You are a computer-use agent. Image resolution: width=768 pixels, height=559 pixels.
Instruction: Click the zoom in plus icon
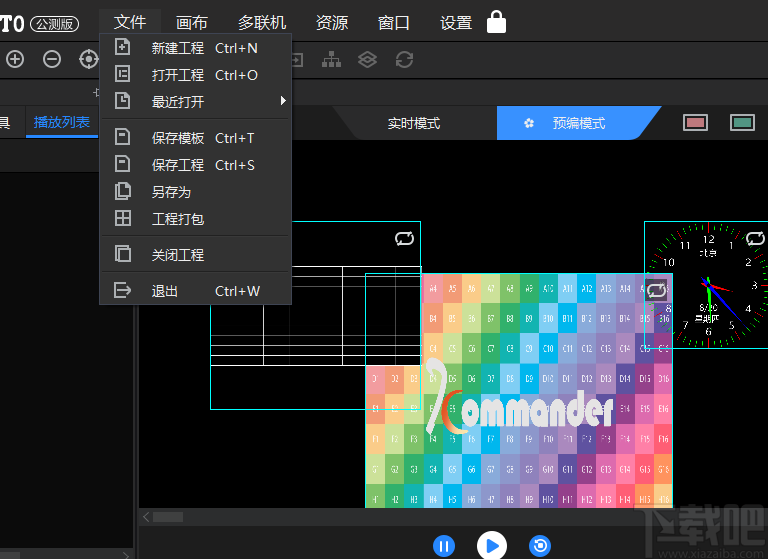15,59
